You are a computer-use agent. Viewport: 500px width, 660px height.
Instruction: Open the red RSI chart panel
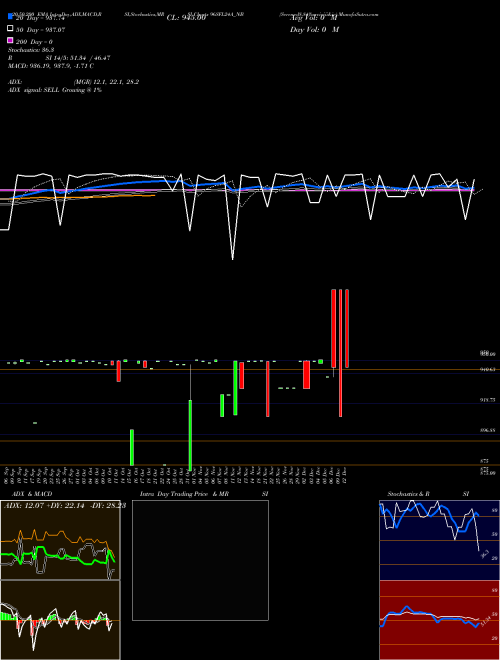pos(439,620)
